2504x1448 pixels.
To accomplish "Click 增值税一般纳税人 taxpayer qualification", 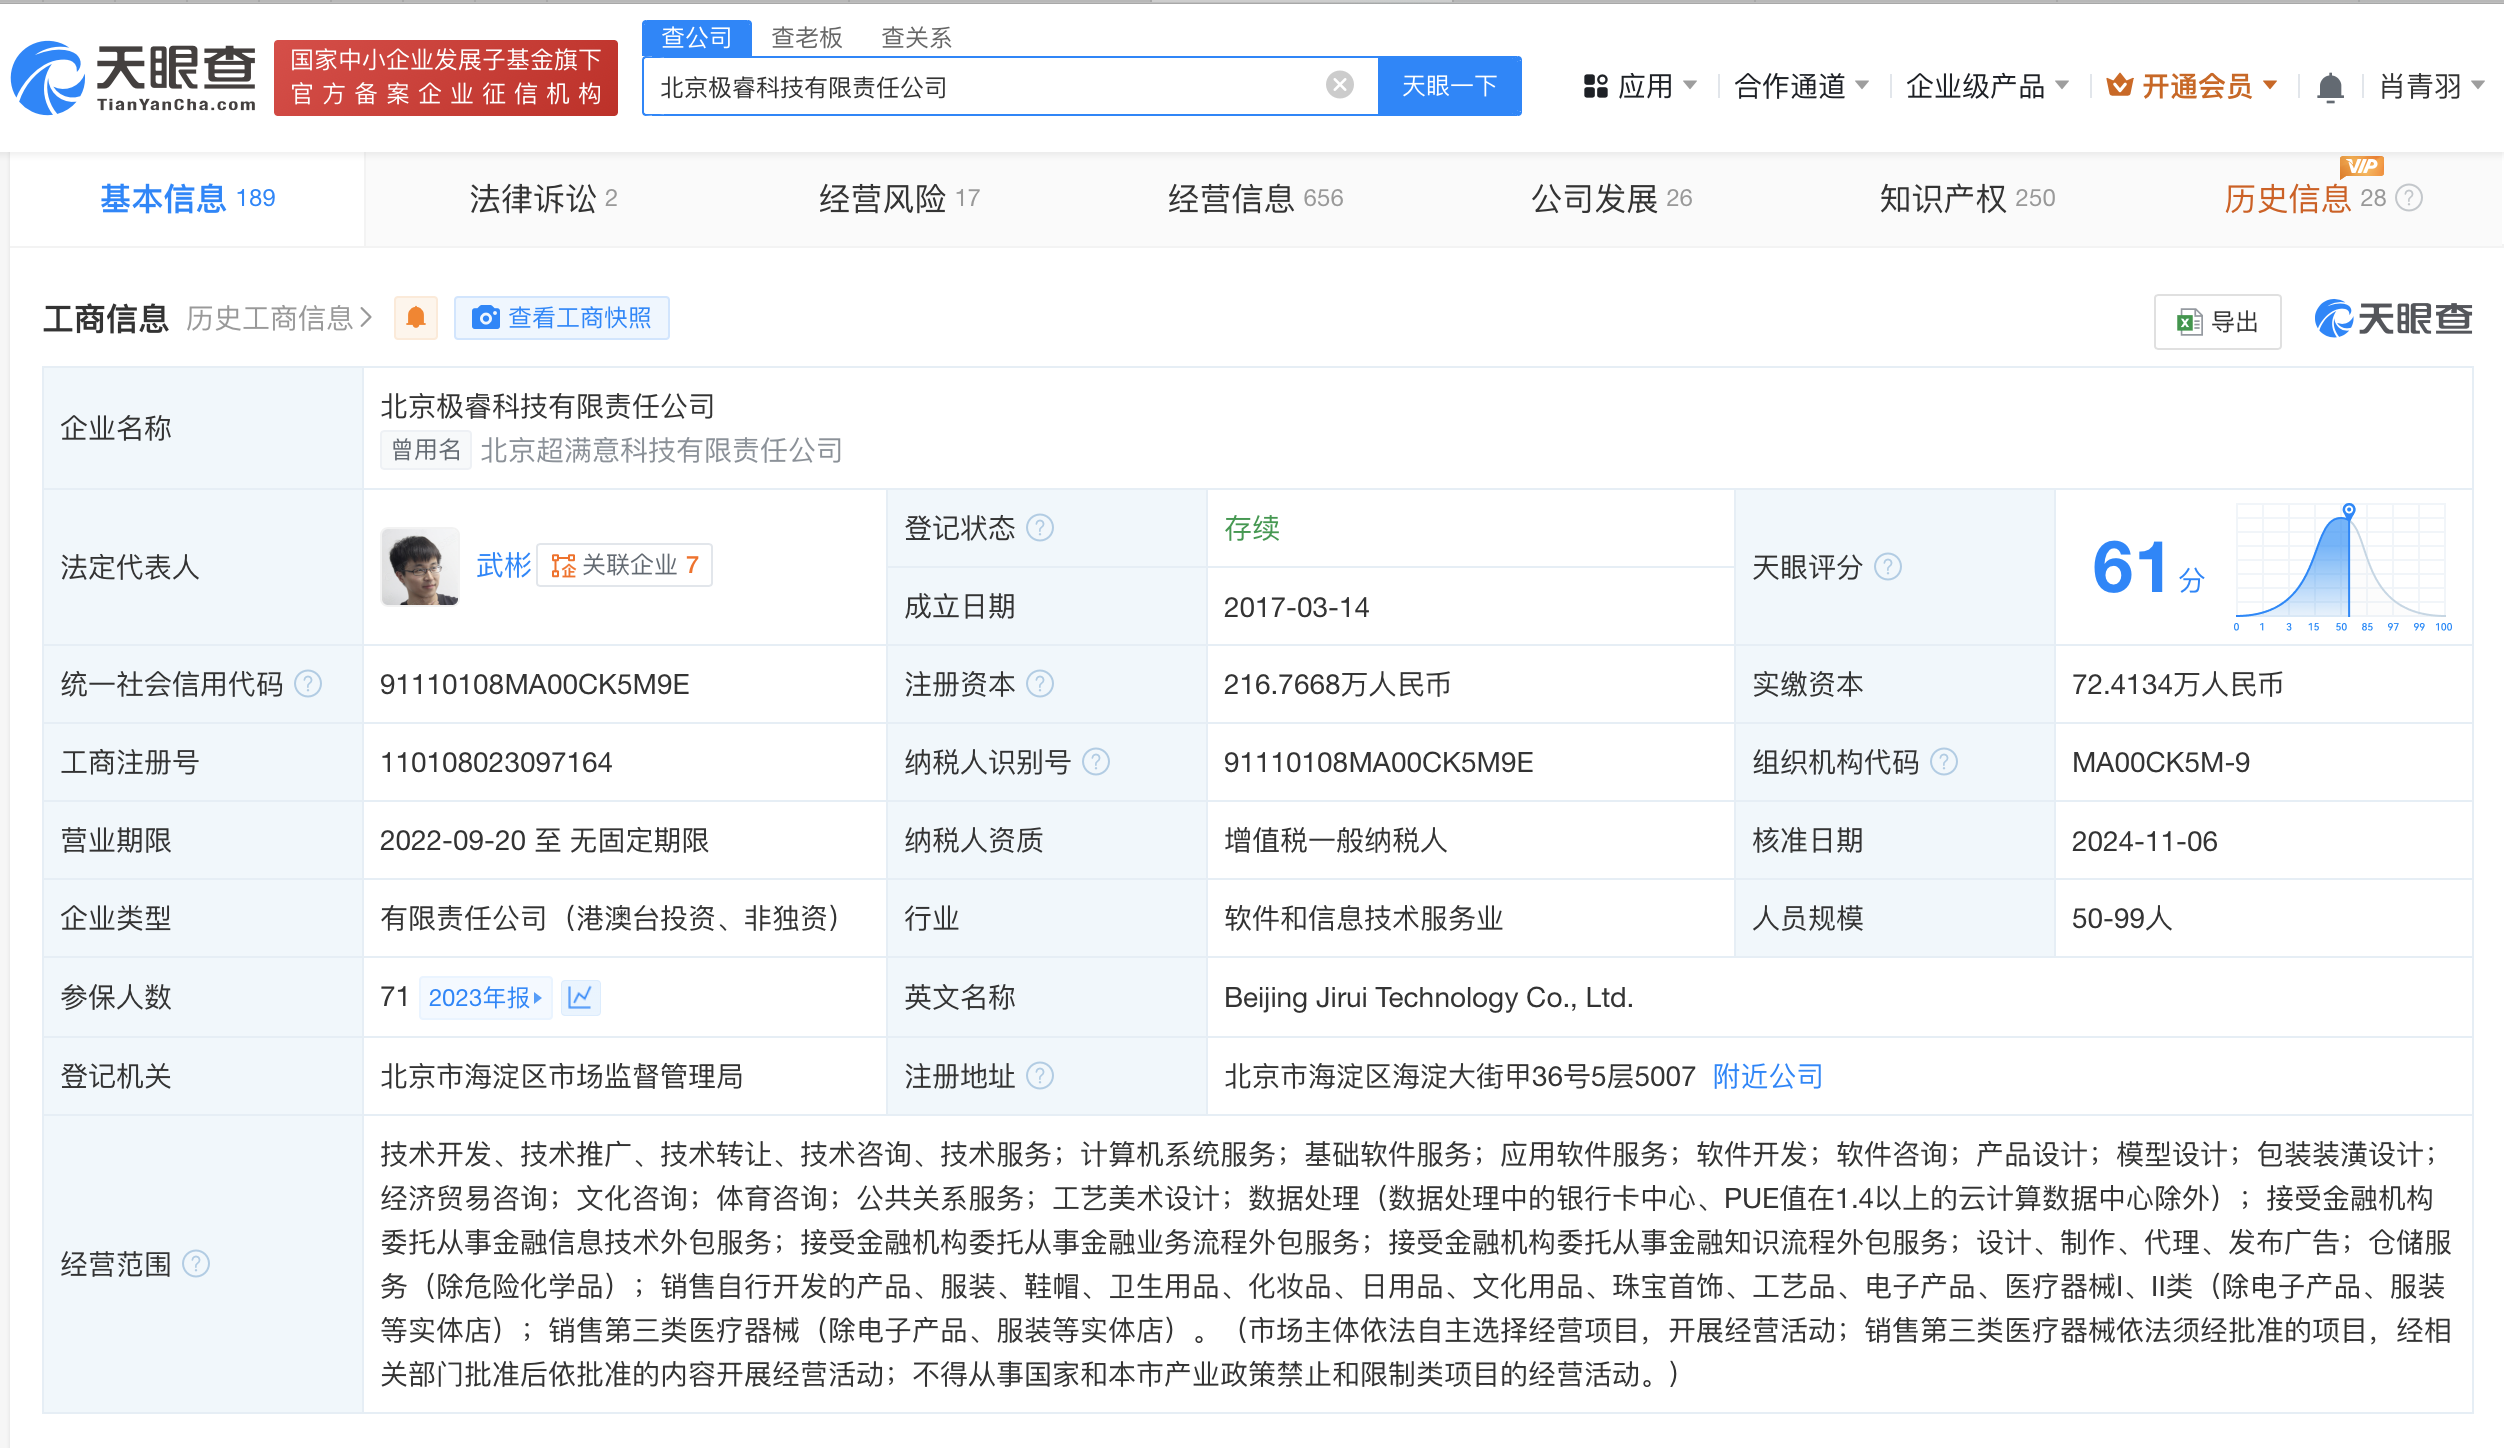I will point(1335,840).
